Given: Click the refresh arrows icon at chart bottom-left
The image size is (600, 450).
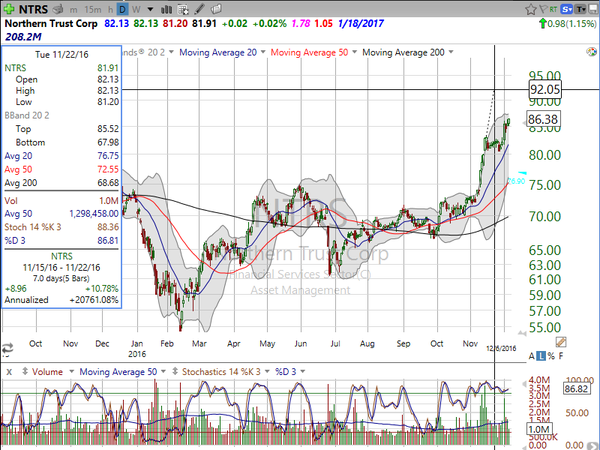Looking at the screenshot, I should tap(7, 349).
